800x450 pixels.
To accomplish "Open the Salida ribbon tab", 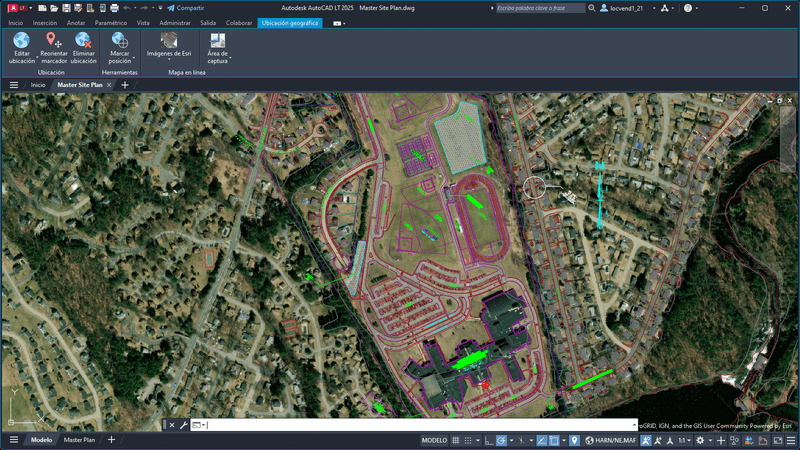I will (208, 23).
